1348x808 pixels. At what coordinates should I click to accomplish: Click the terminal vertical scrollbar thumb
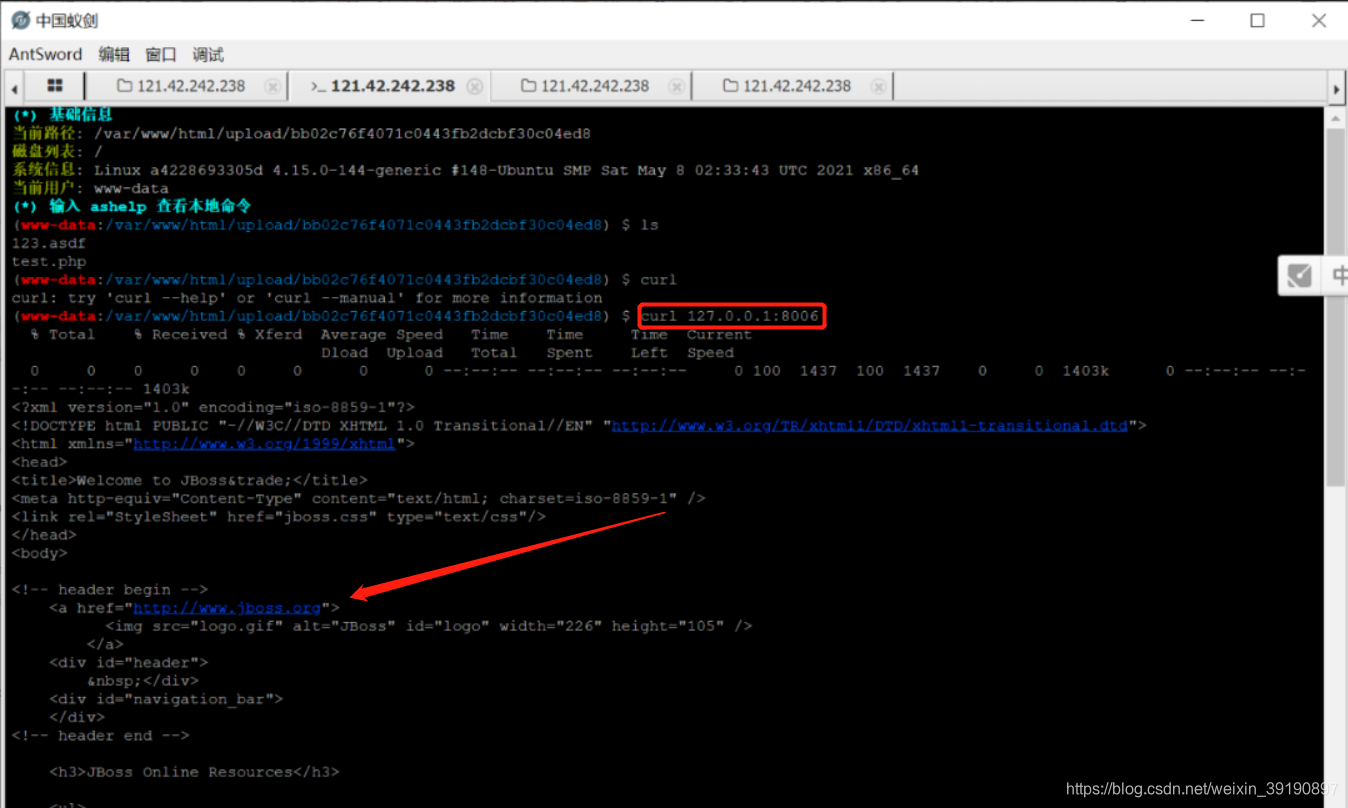pos(1336,307)
